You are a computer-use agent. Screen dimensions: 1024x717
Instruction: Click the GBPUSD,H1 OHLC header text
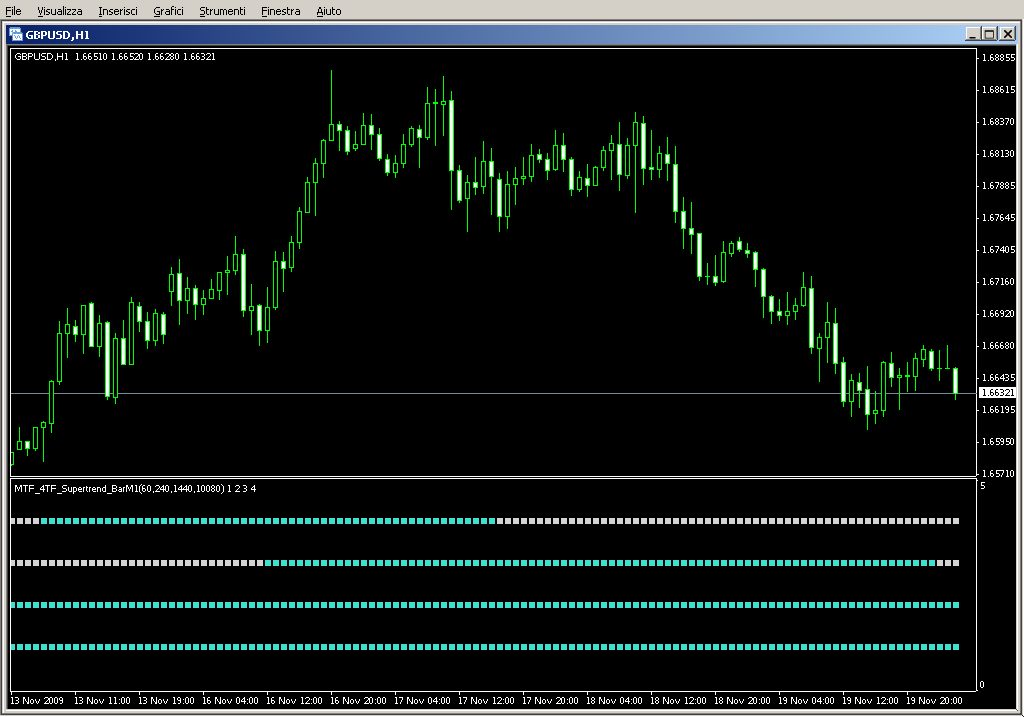coord(115,57)
